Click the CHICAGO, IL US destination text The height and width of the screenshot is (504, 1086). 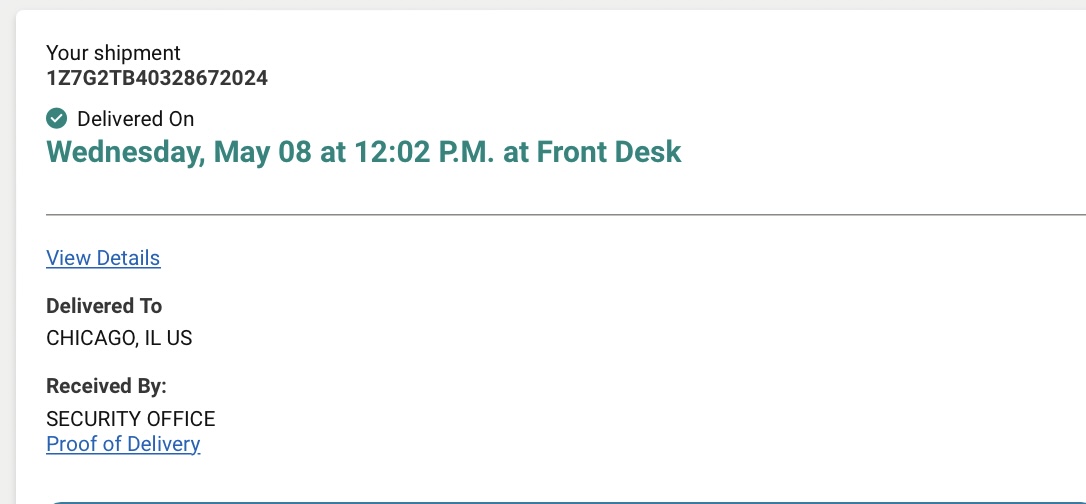pos(119,339)
